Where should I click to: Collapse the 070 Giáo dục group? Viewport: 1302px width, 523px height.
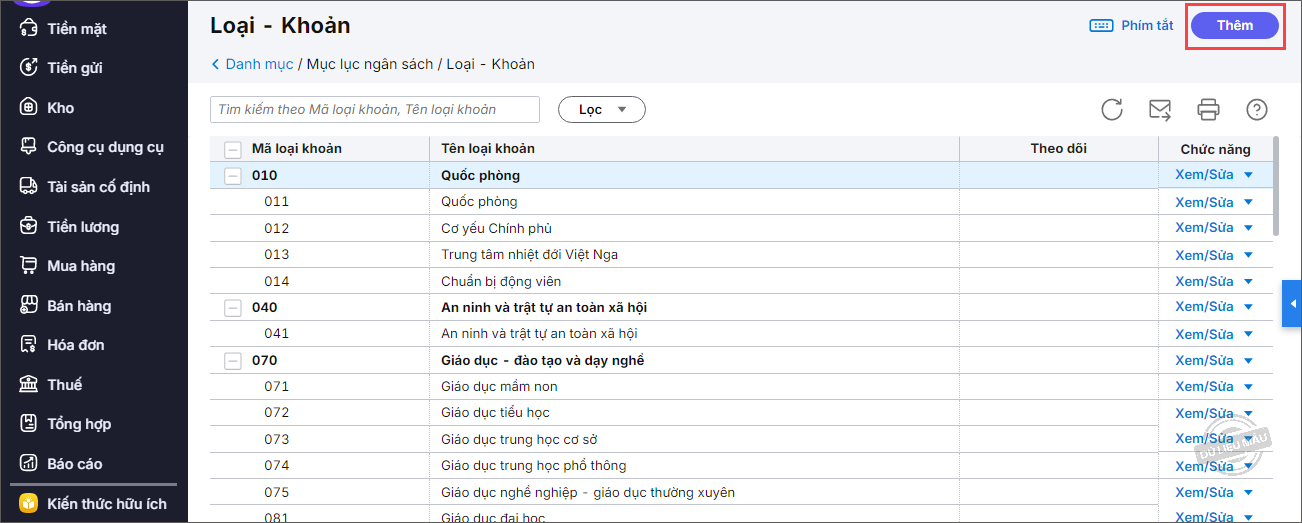click(233, 361)
